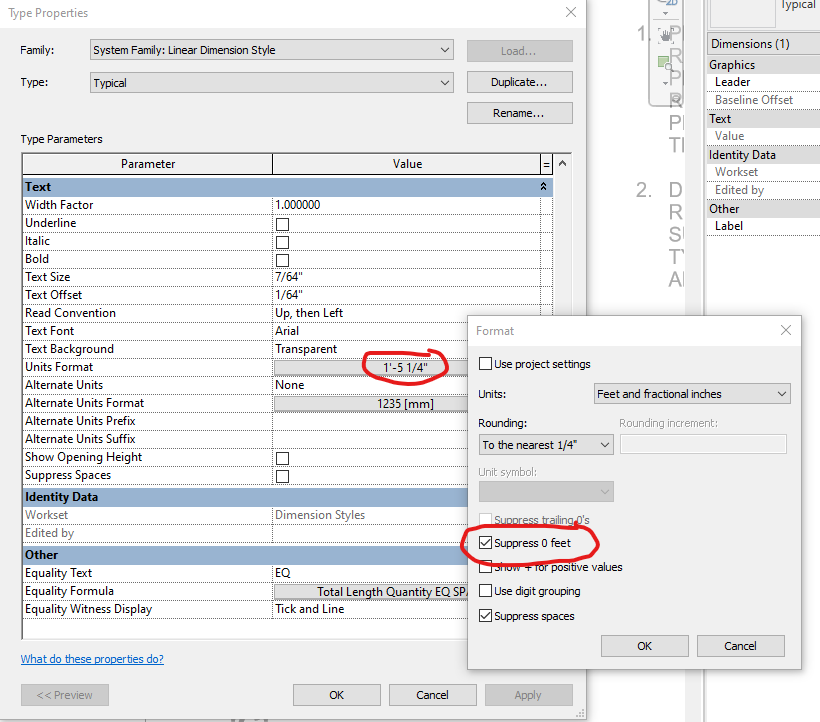Click the zoom region icon on left toolbar
820x722 pixels.
pyautogui.click(x=663, y=60)
